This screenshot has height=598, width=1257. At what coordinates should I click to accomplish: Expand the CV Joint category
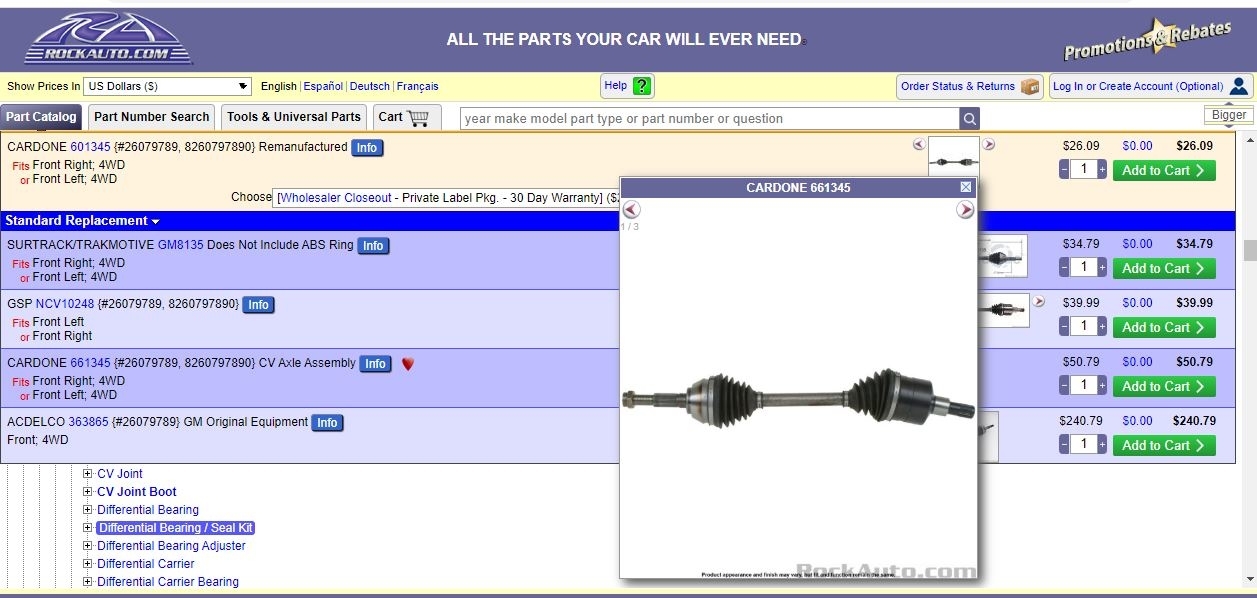(88, 474)
